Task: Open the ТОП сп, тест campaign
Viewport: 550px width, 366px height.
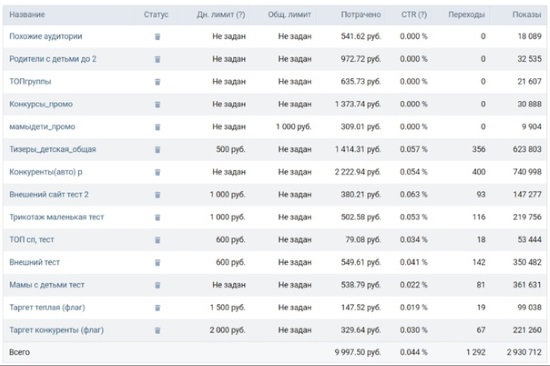Action: click(x=32, y=240)
